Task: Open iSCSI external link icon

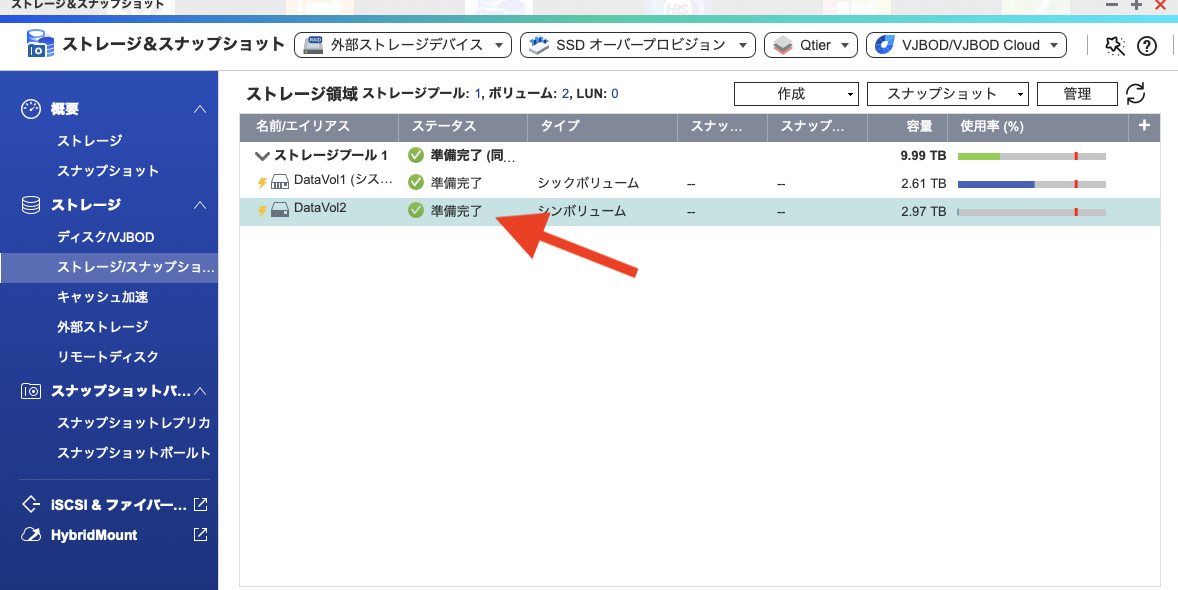Action: [x=201, y=504]
